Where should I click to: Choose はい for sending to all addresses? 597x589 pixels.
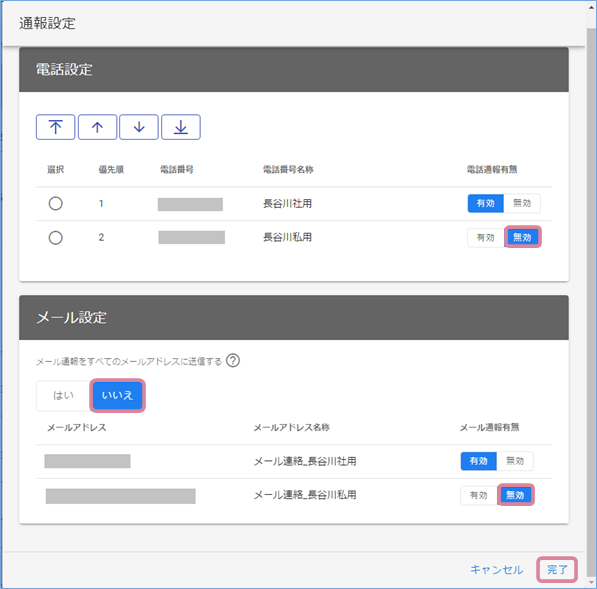[64, 396]
